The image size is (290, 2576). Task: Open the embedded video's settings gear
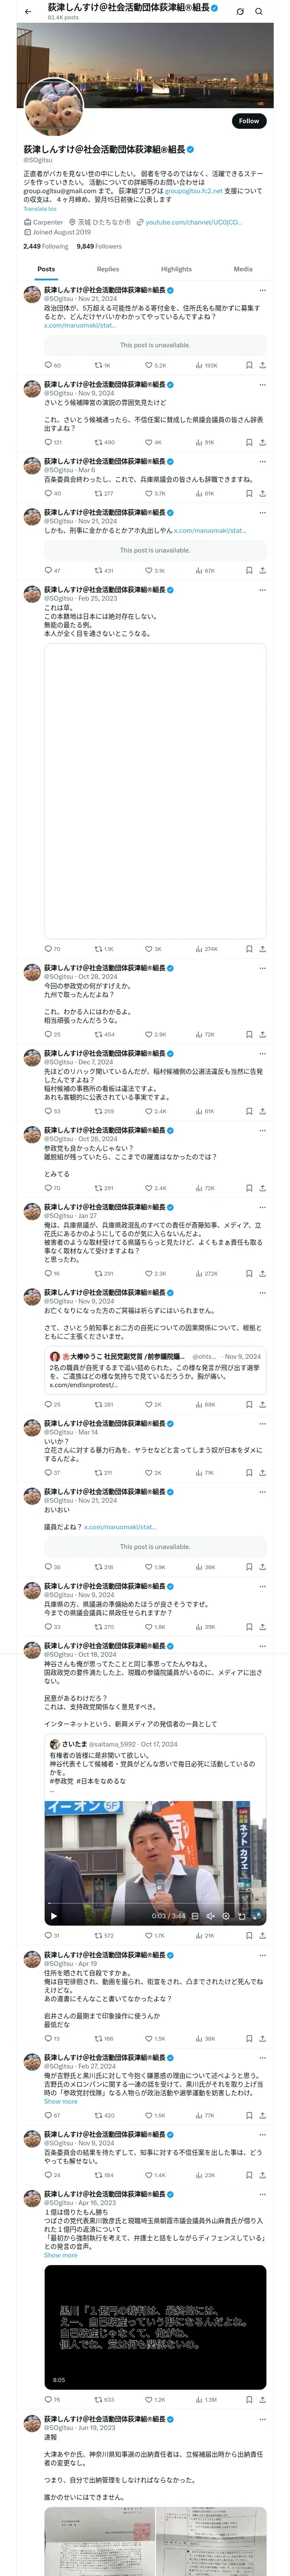click(226, 1916)
